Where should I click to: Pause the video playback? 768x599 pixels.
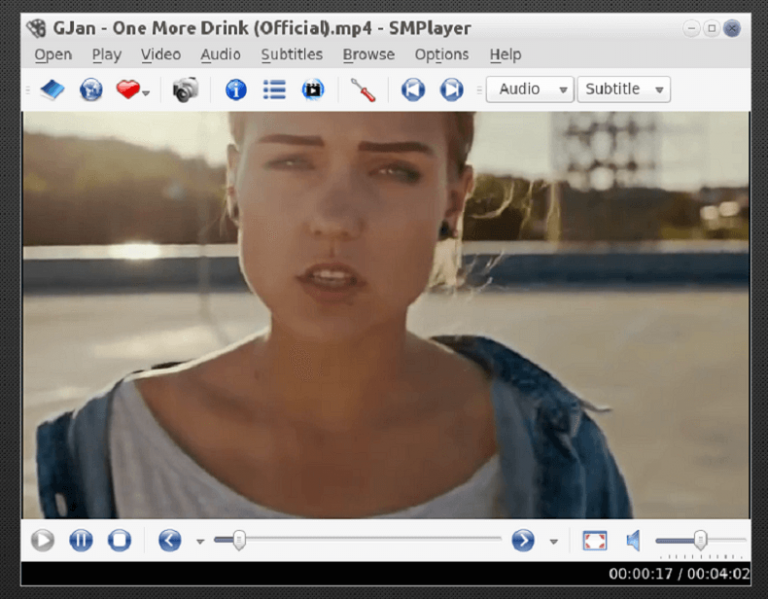coord(81,541)
